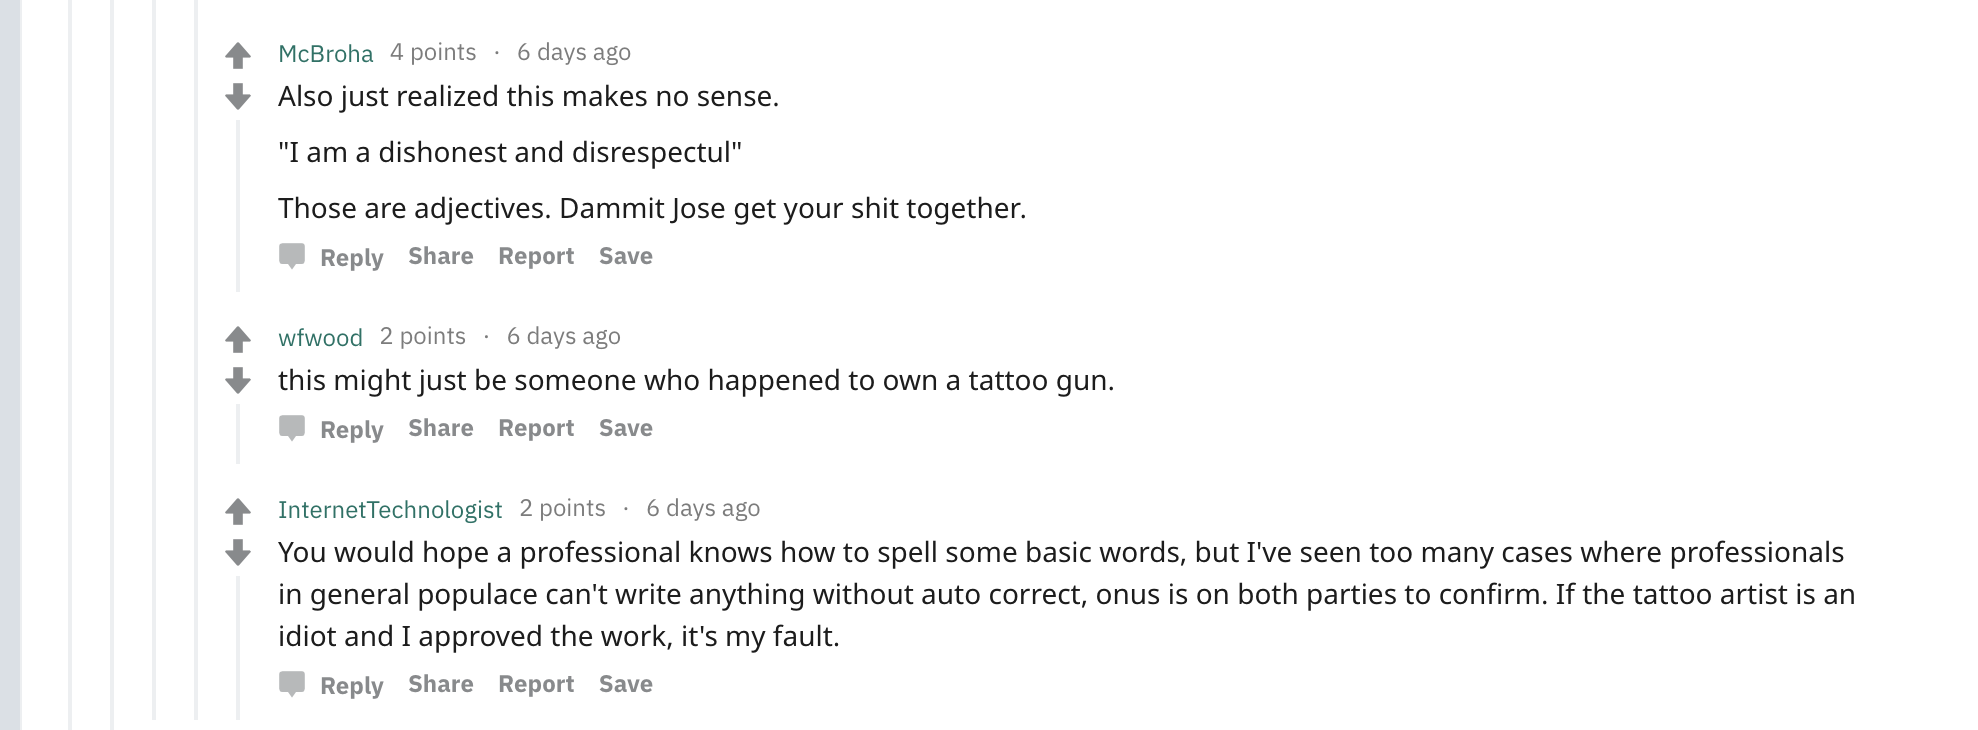This screenshot has width=1978, height=730.
Task: Save McBroha's comment
Action: (x=626, y=256)
